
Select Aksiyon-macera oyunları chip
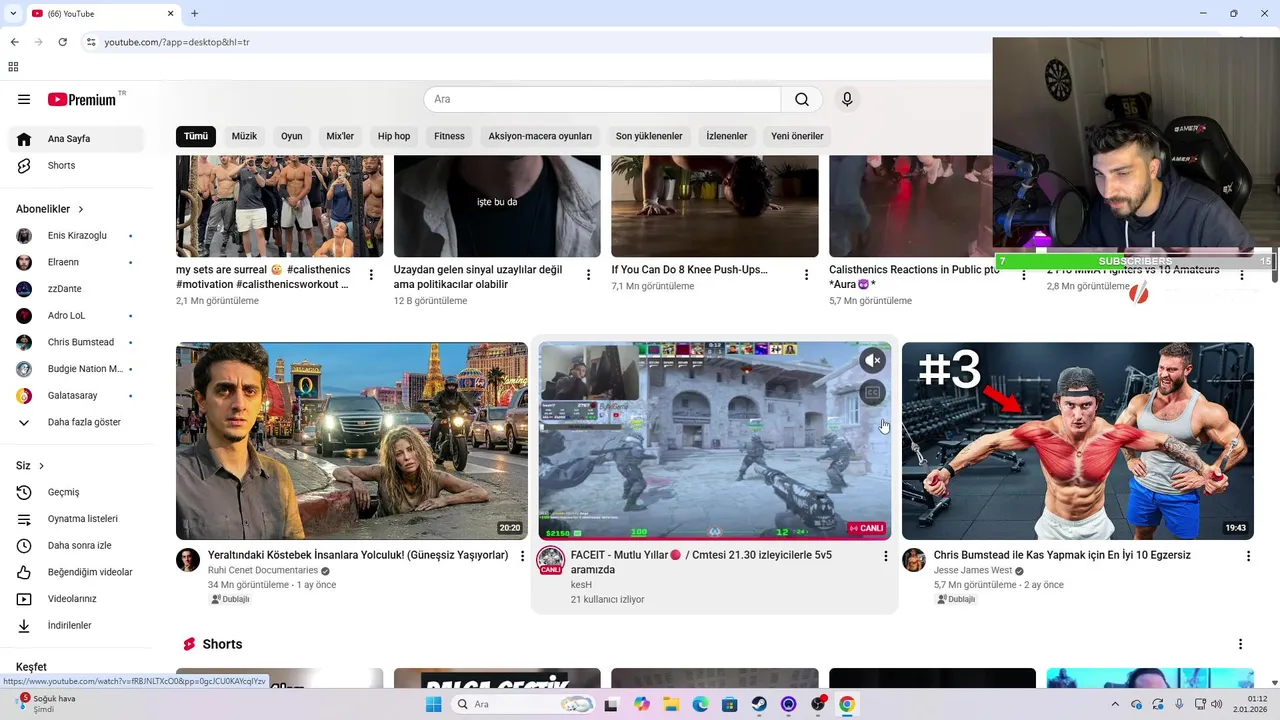pyautogui.click(x=540, y=136)
